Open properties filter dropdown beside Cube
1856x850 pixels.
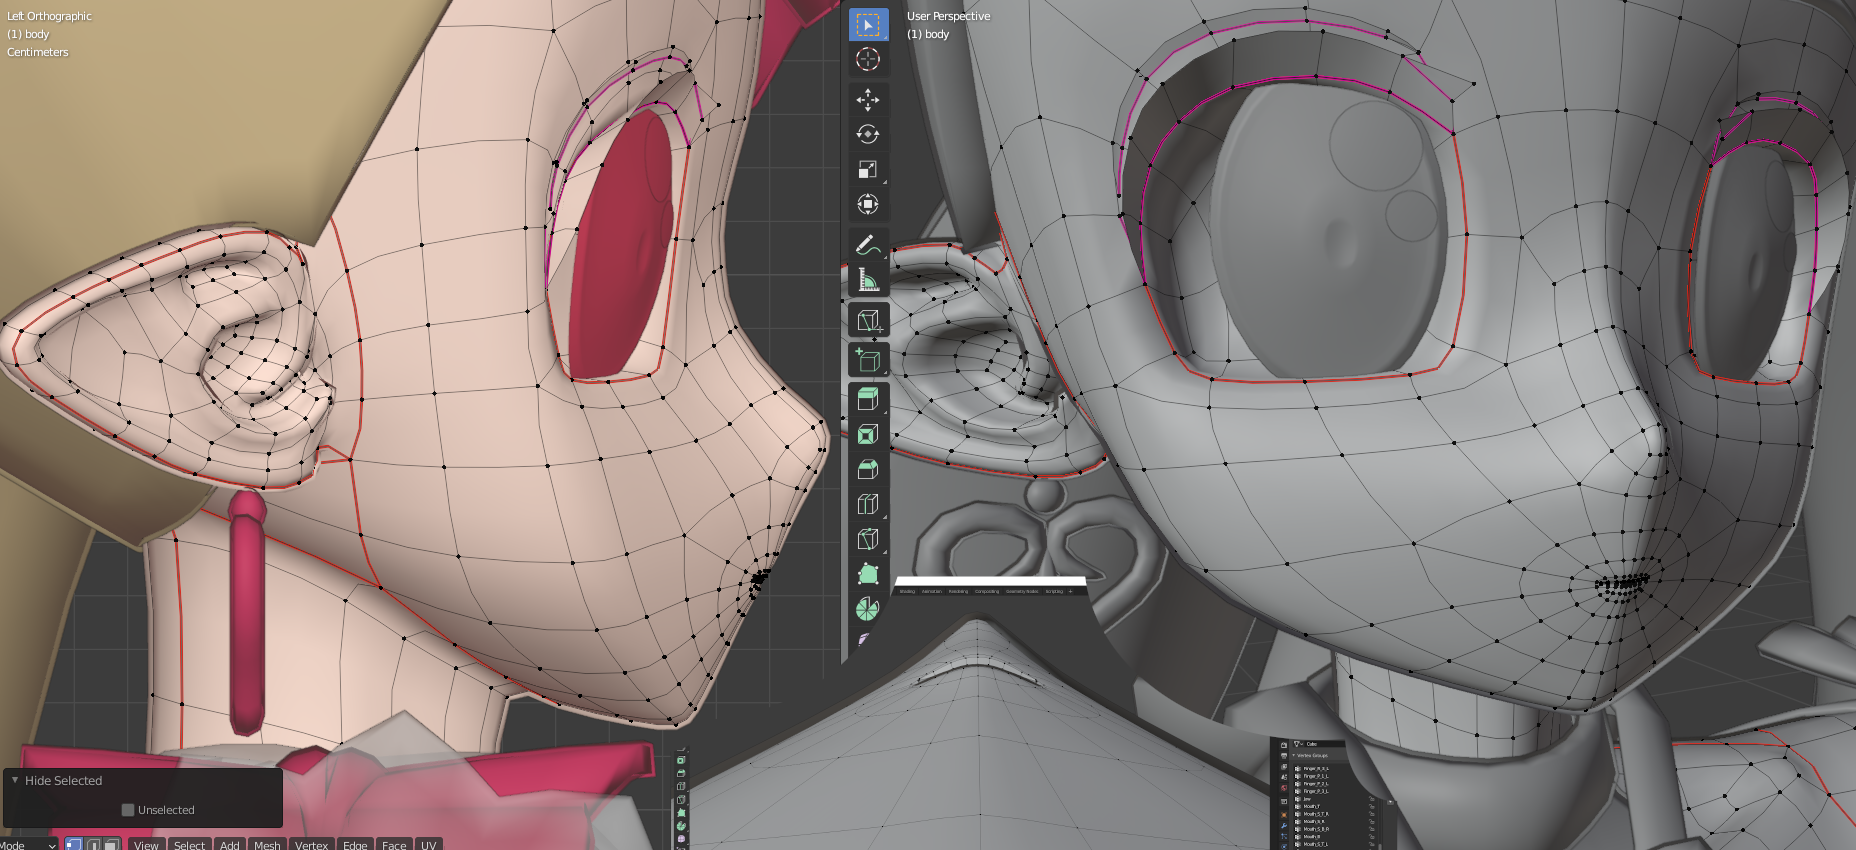tap(1298, 744)
